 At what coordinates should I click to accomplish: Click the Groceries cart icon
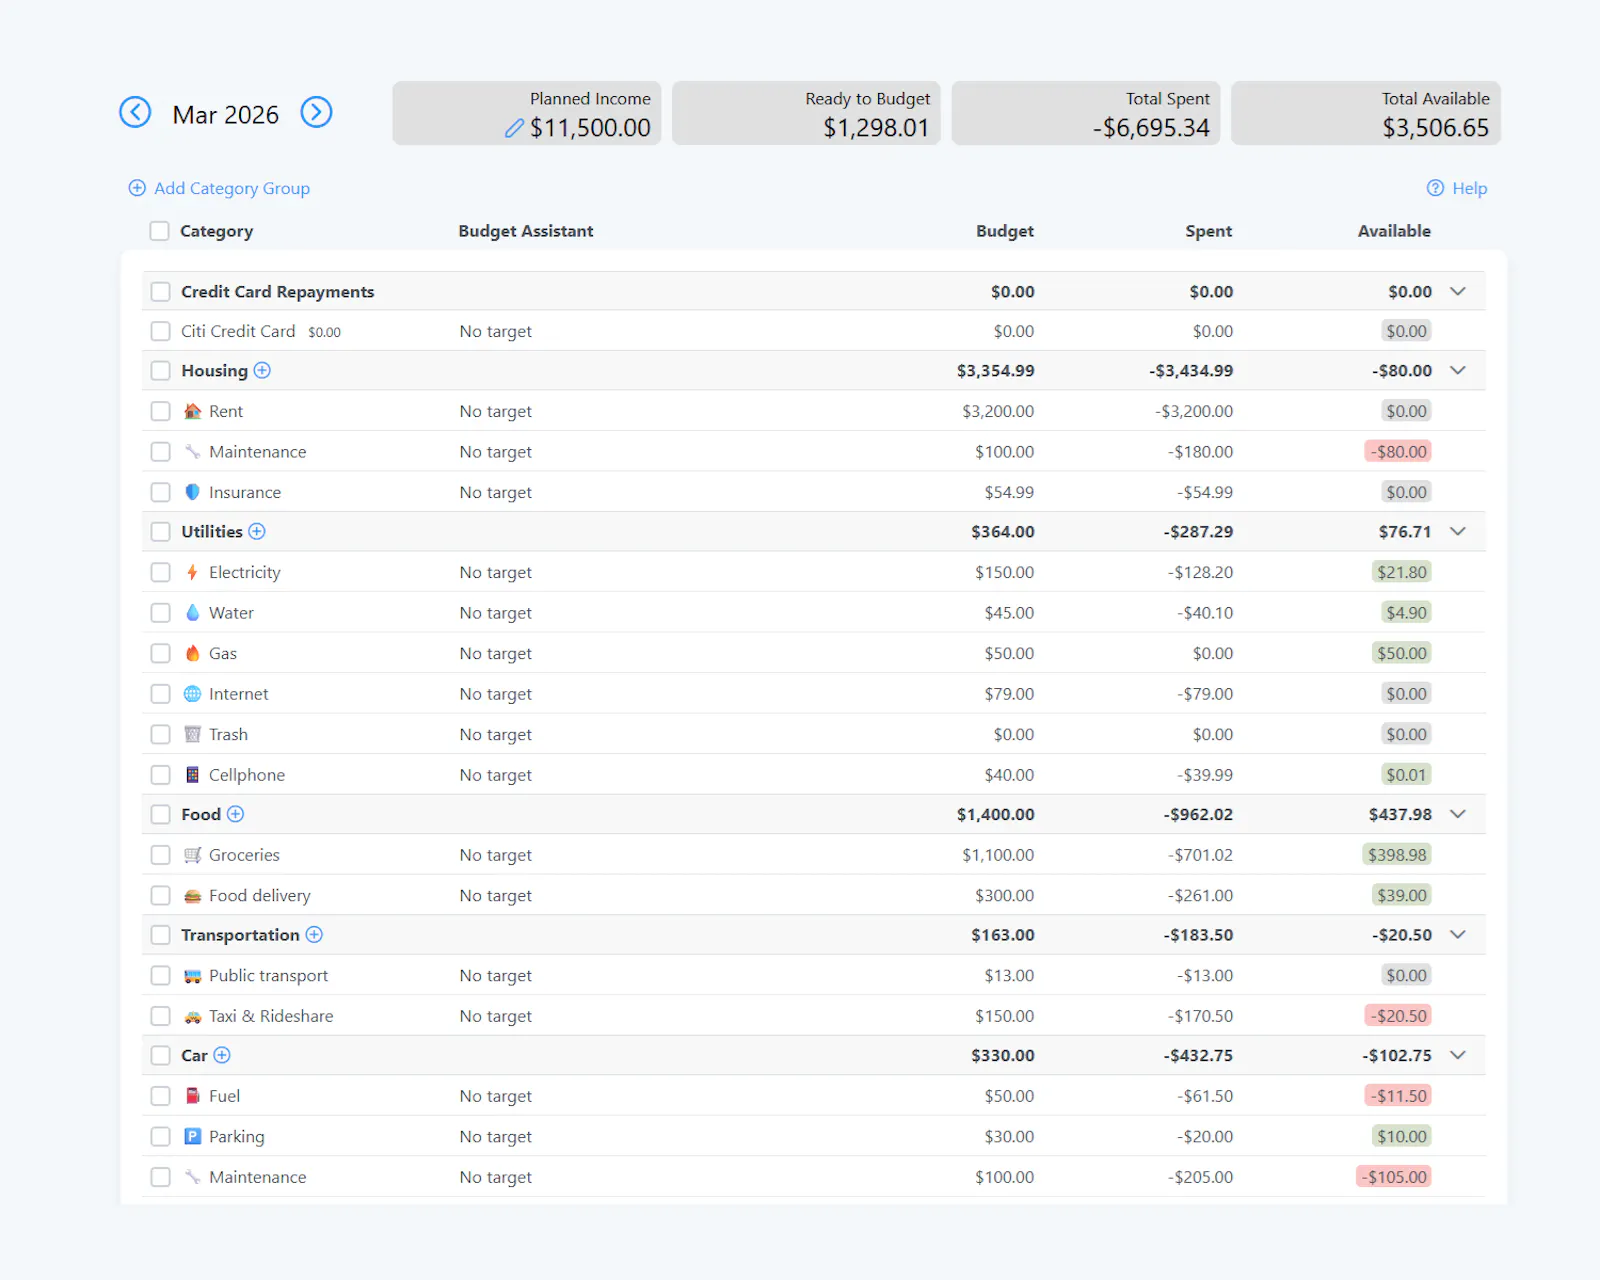point(193,855)
